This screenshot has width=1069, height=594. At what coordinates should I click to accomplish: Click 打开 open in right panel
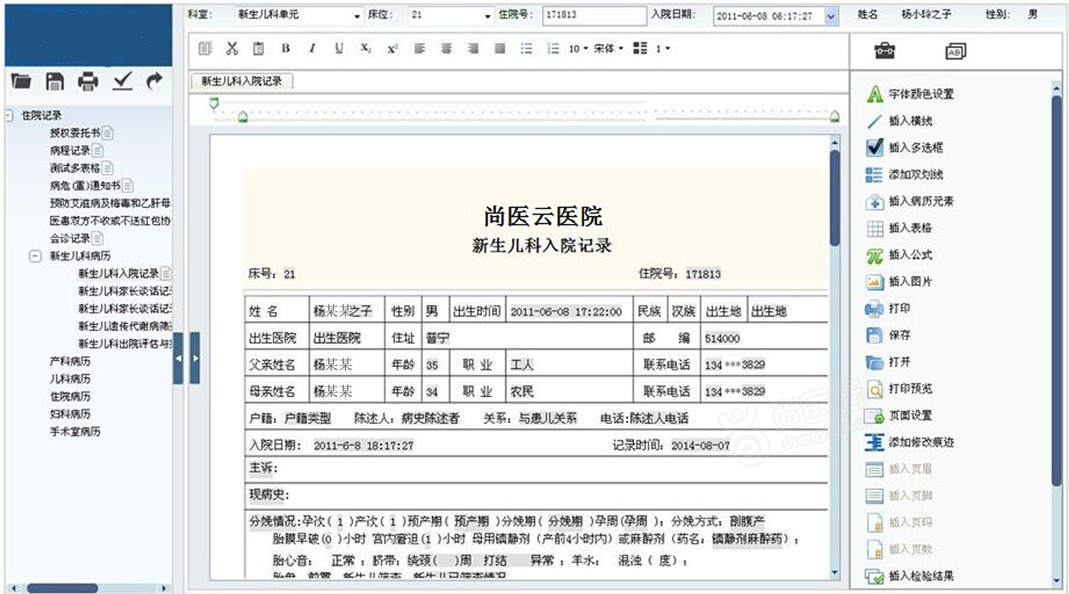click(x=888, y=362)
